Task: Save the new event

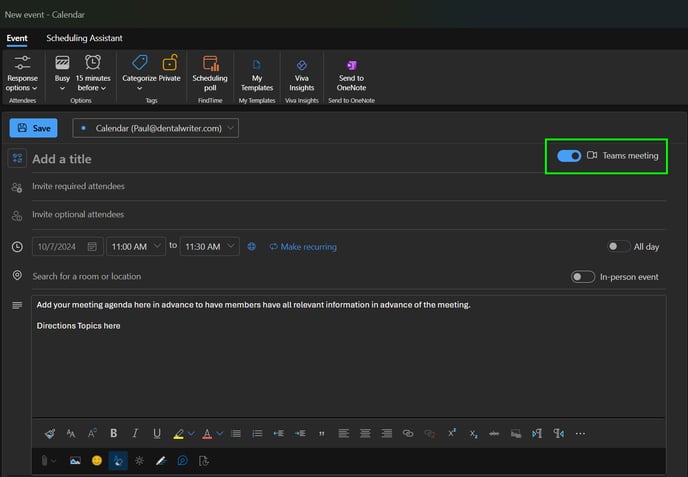Action: pos(33,128)
